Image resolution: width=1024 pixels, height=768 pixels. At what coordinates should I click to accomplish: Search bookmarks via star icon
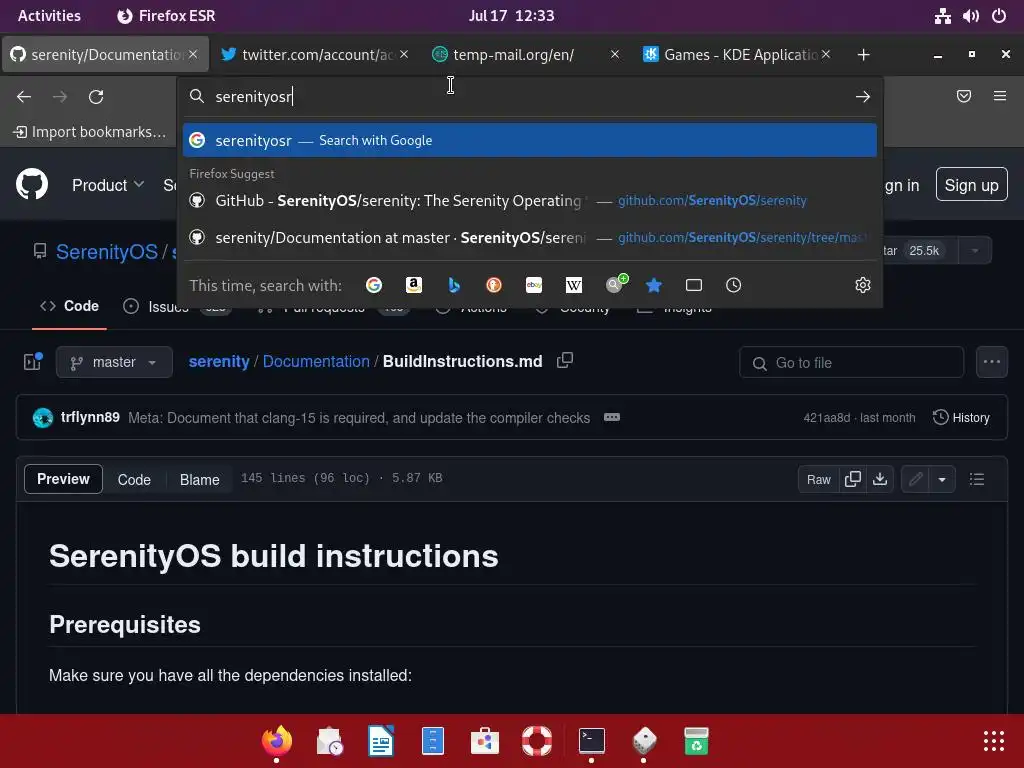654,285
